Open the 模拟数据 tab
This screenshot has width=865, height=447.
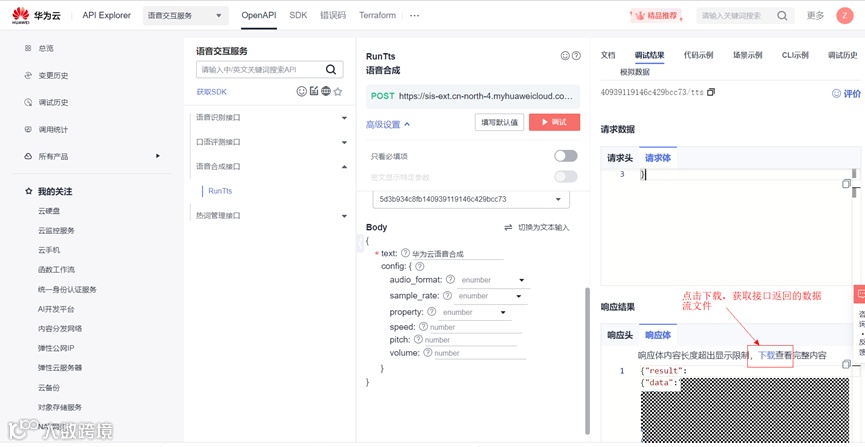634,72
